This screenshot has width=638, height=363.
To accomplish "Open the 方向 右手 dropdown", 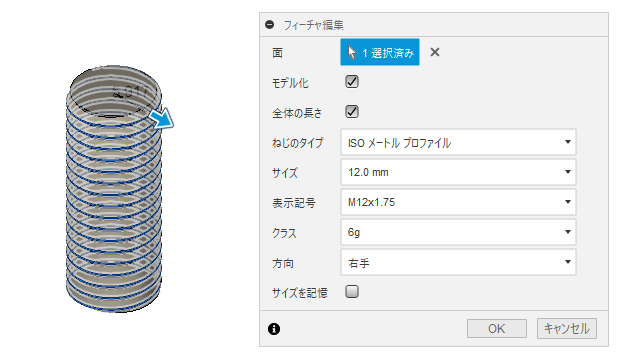I will pos(458,262).
